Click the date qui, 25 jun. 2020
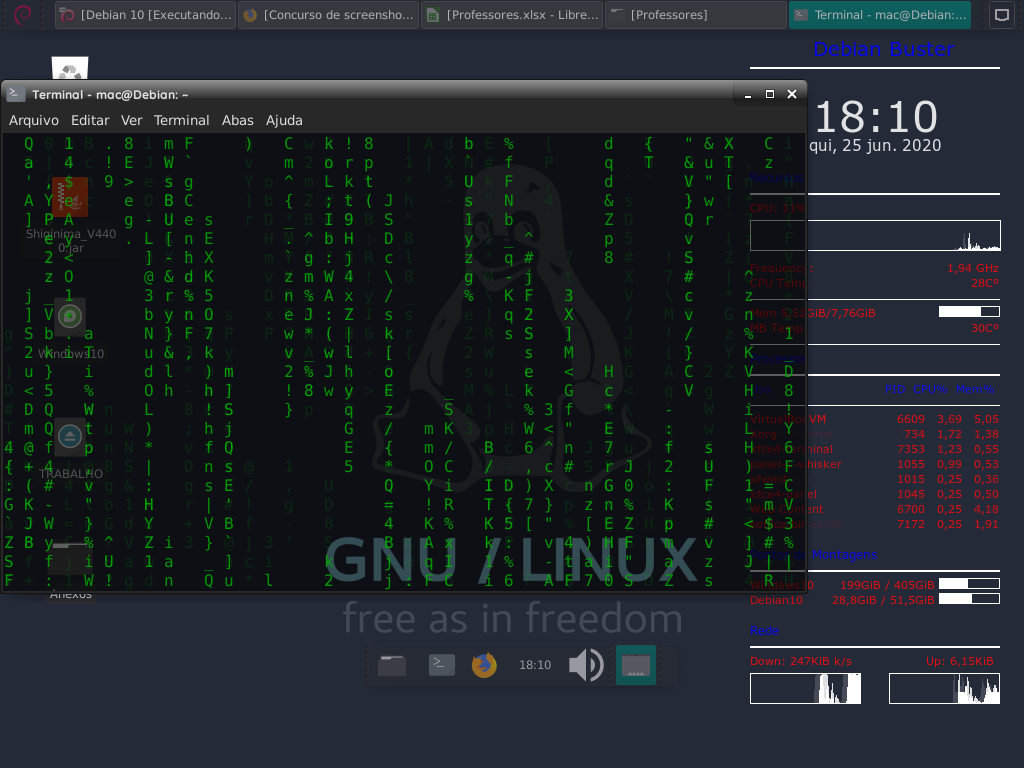The height and width of the screenshot is (768, 1024). tap(875, 146)
